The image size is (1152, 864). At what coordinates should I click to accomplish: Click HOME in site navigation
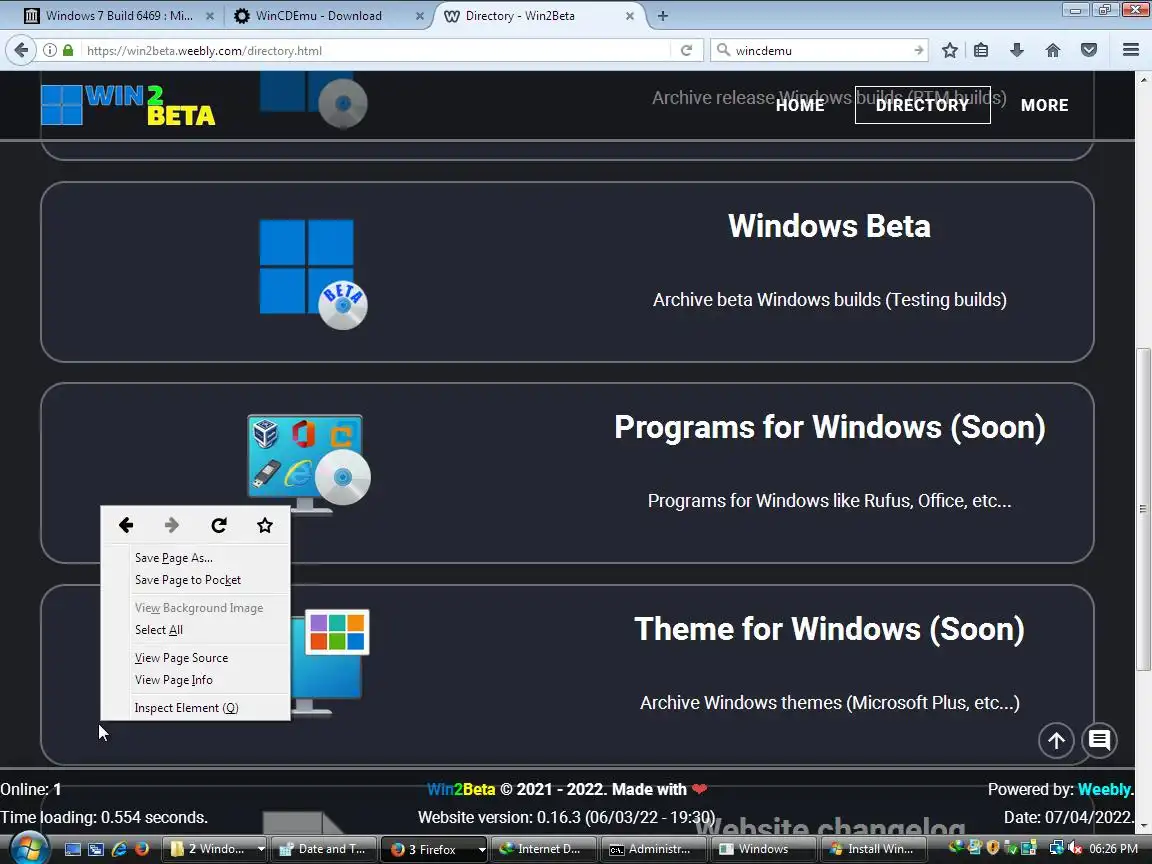[x=800, y=105]
